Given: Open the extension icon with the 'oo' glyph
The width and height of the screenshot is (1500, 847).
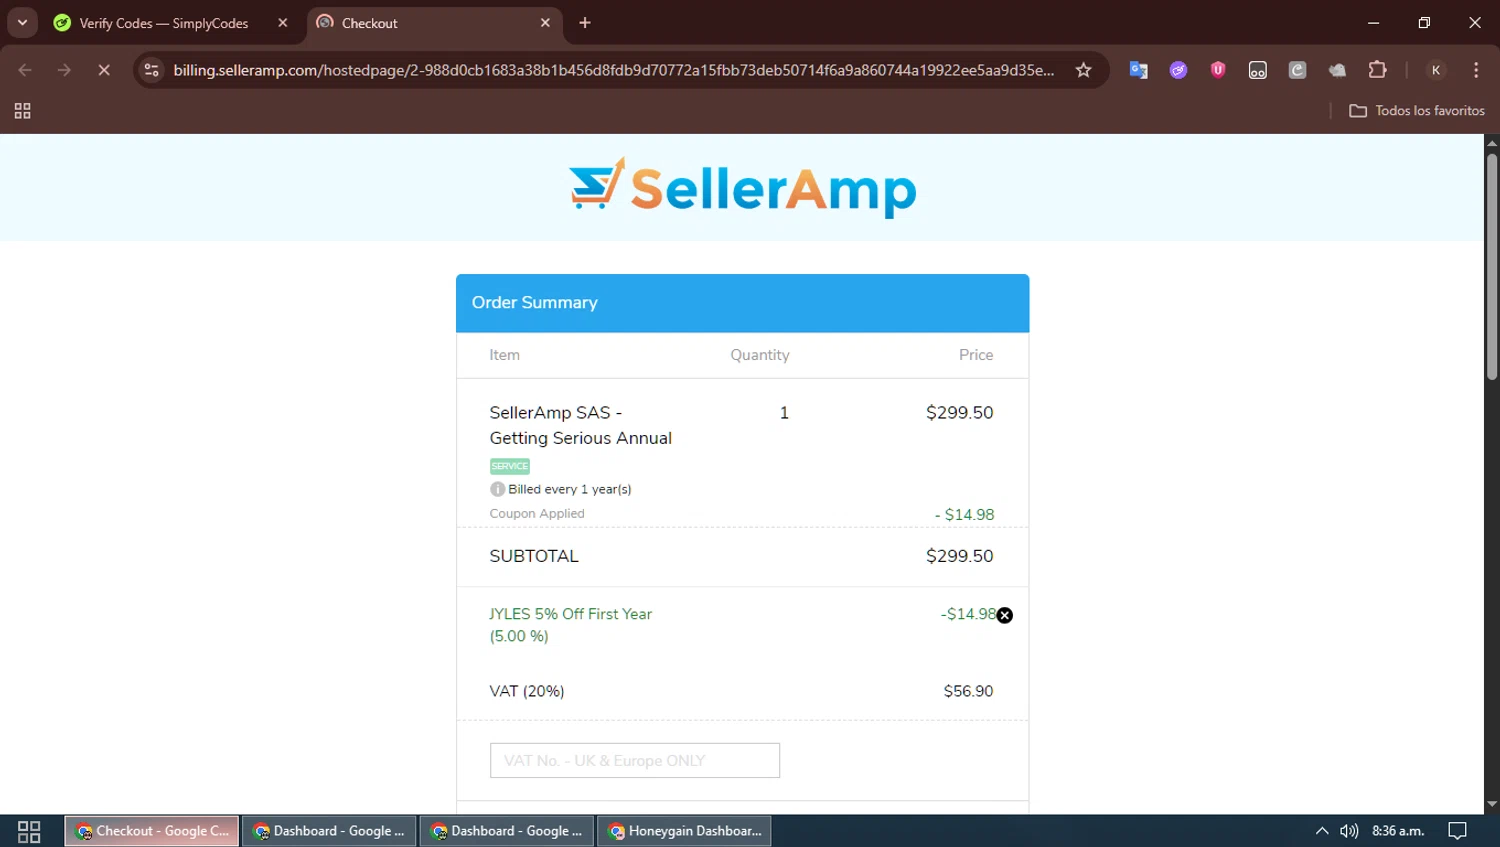Looking at the screenshot, I should tap(1258, 70).
